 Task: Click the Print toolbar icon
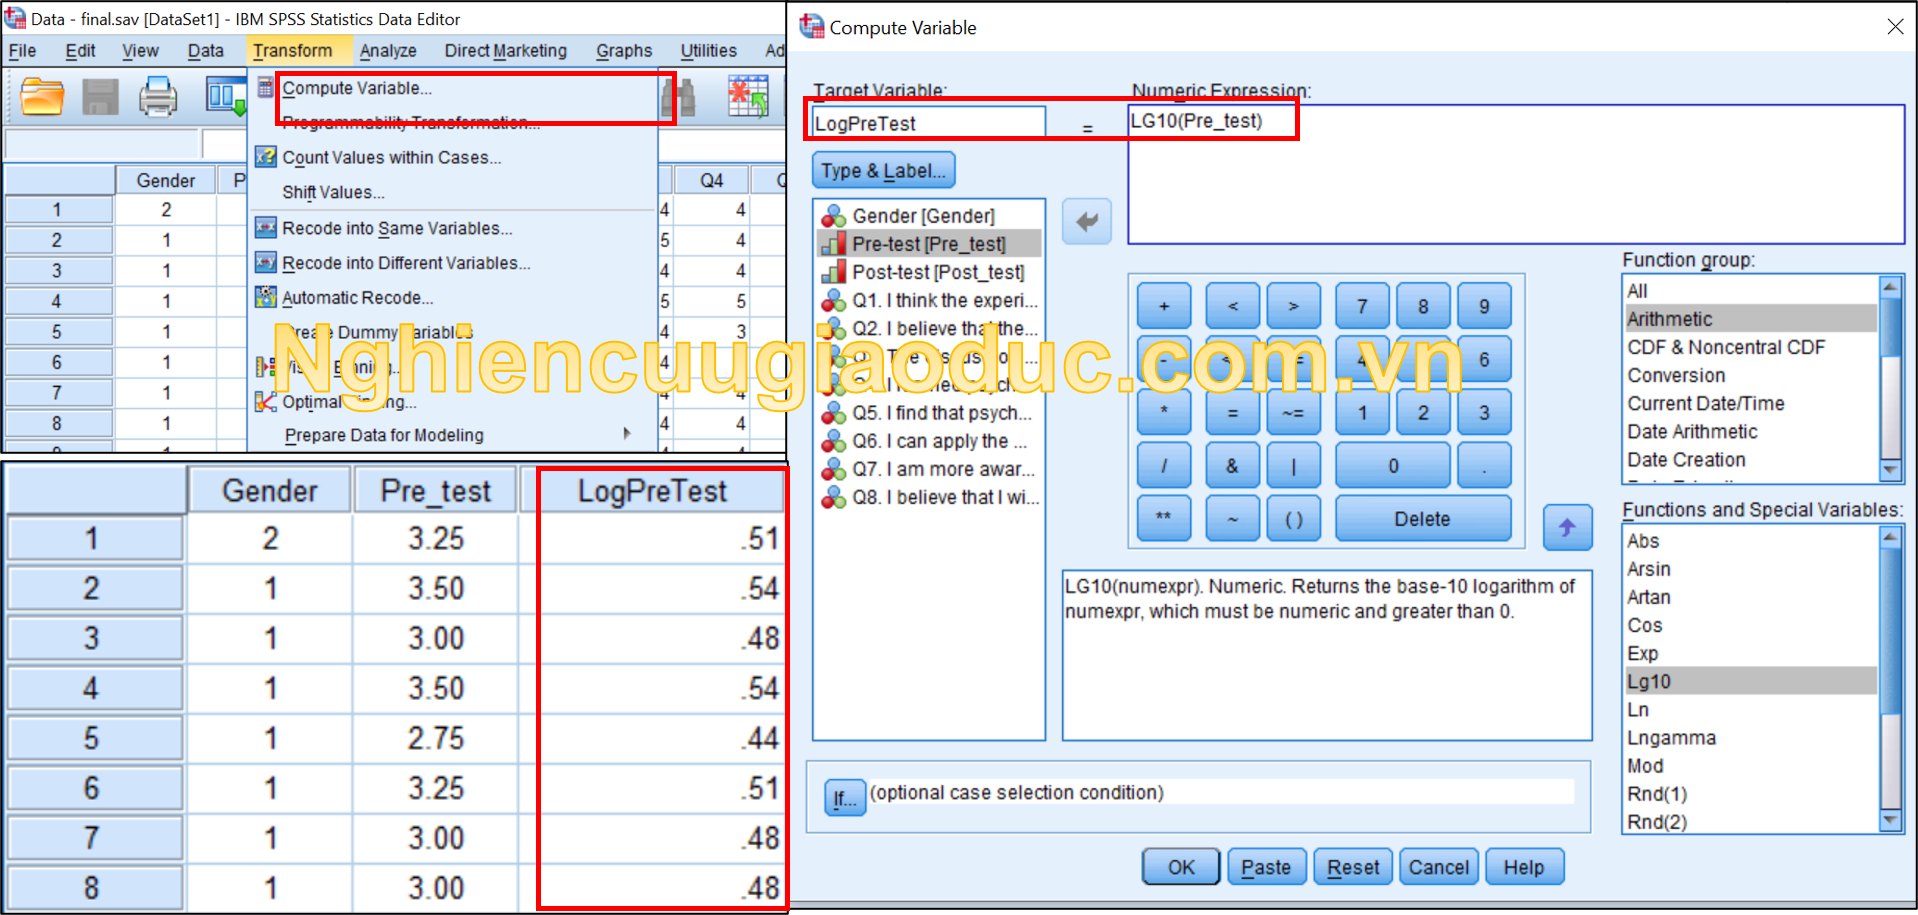pyautogui.click(x=158, y=97)
